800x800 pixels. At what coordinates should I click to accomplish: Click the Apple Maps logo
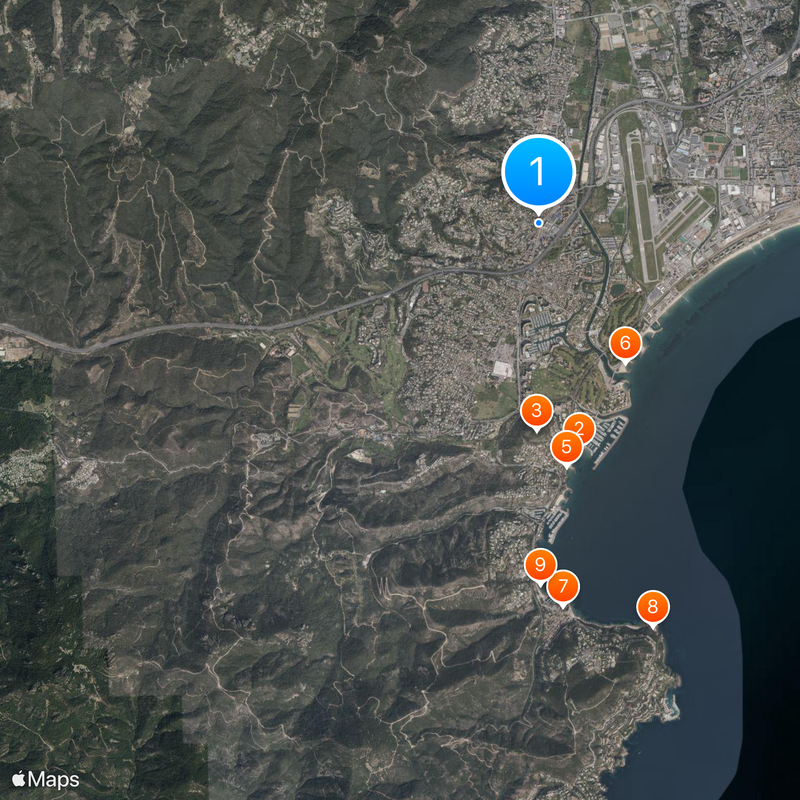46,778
